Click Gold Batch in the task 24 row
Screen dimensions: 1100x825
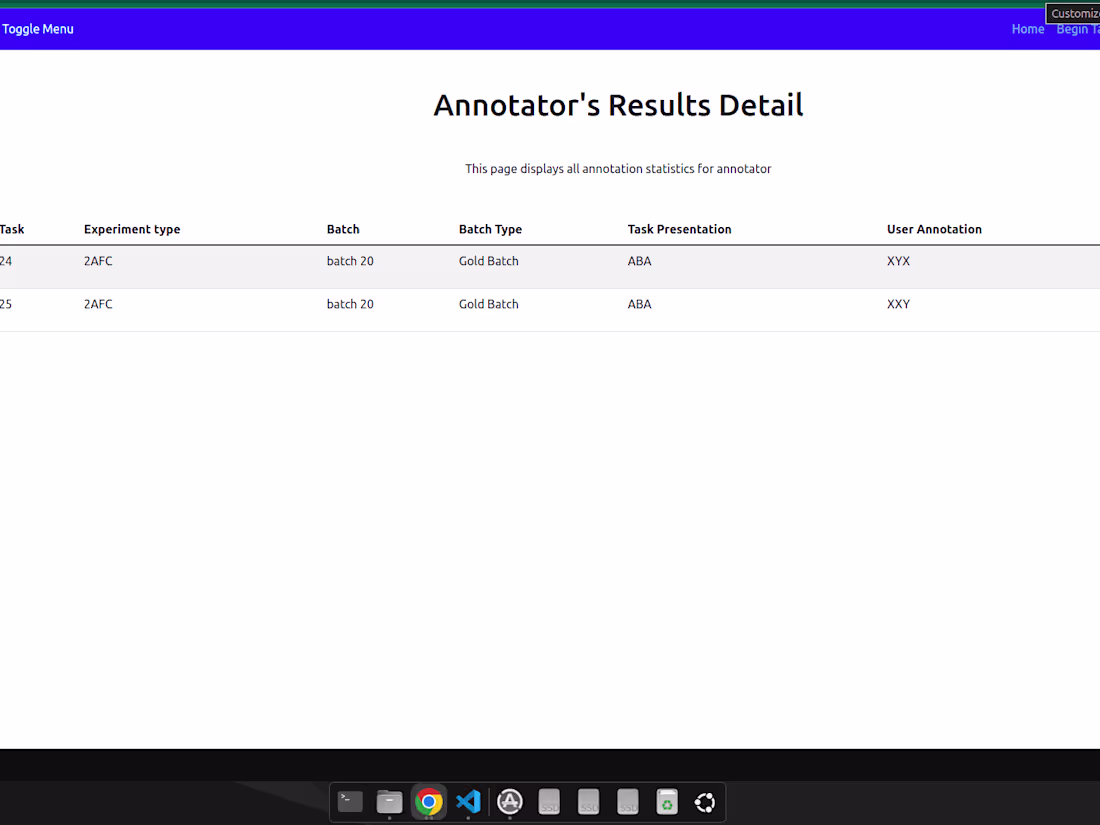tap(488, 261)
